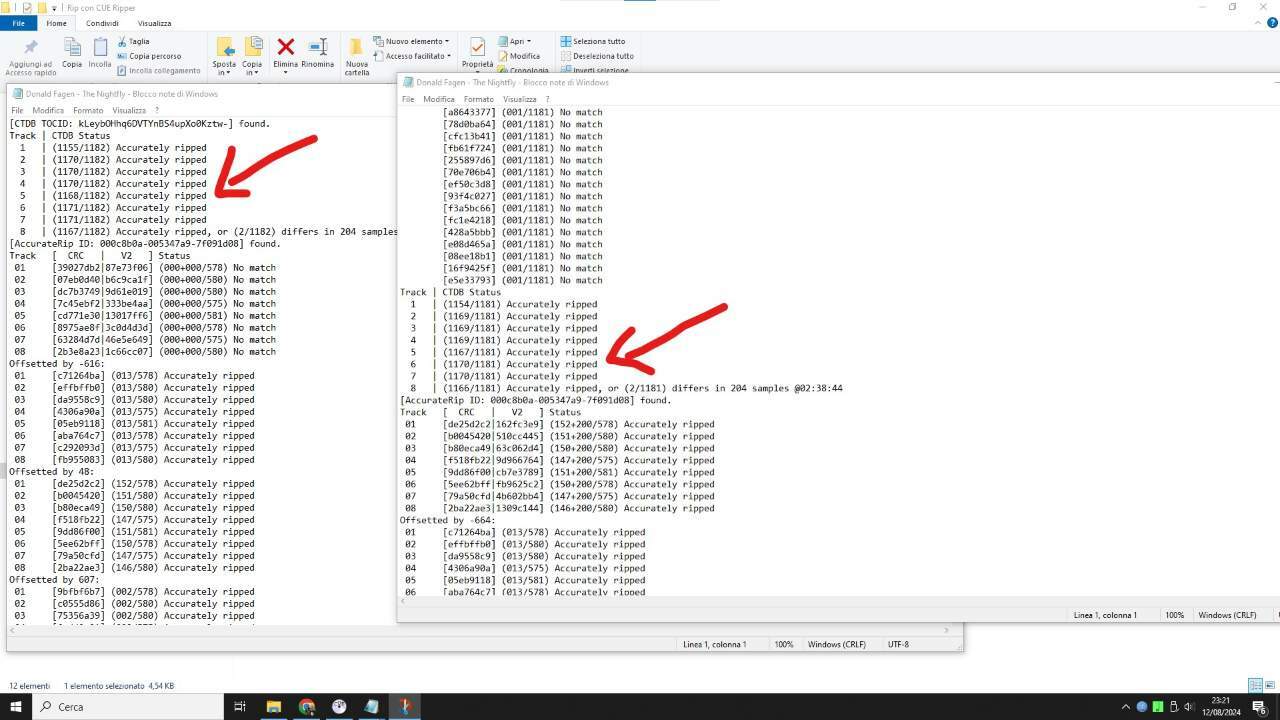Switch to details view icon in status bar
Viewport: 1280px width, 720px height.
1255,685
